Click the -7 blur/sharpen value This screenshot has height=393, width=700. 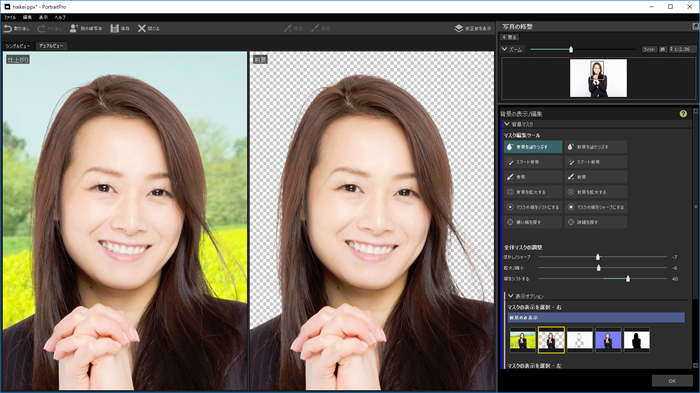675,257
